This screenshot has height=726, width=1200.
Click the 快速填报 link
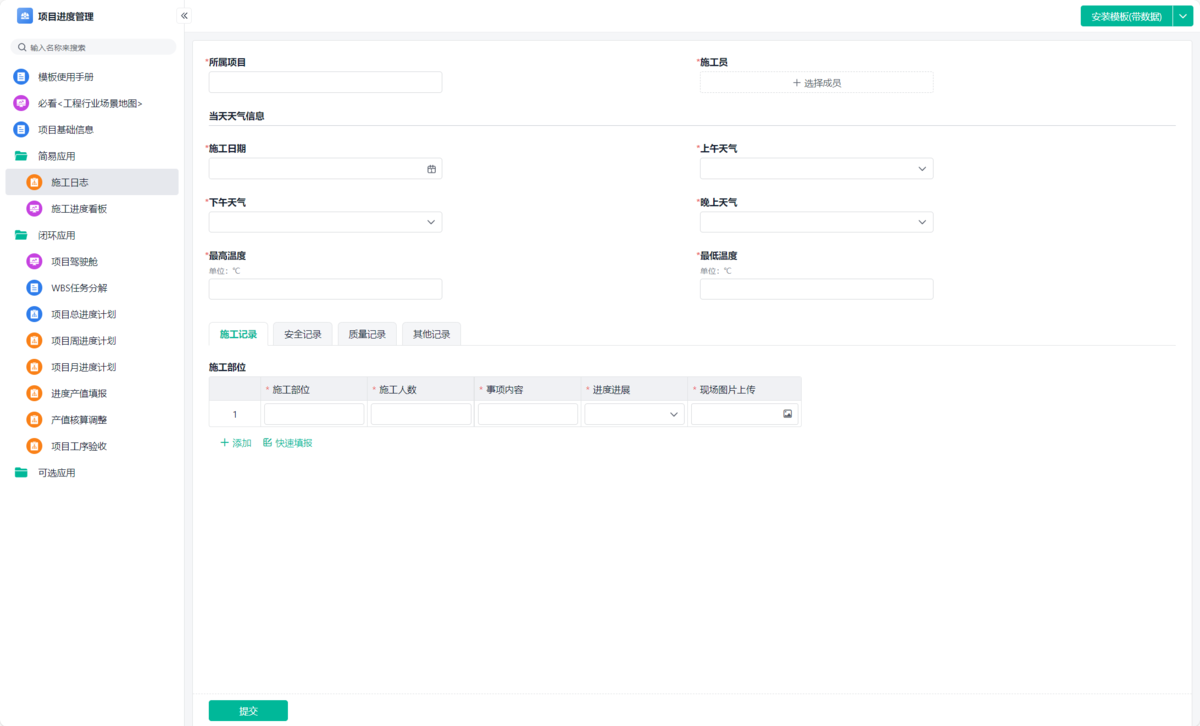pos(288,442)
